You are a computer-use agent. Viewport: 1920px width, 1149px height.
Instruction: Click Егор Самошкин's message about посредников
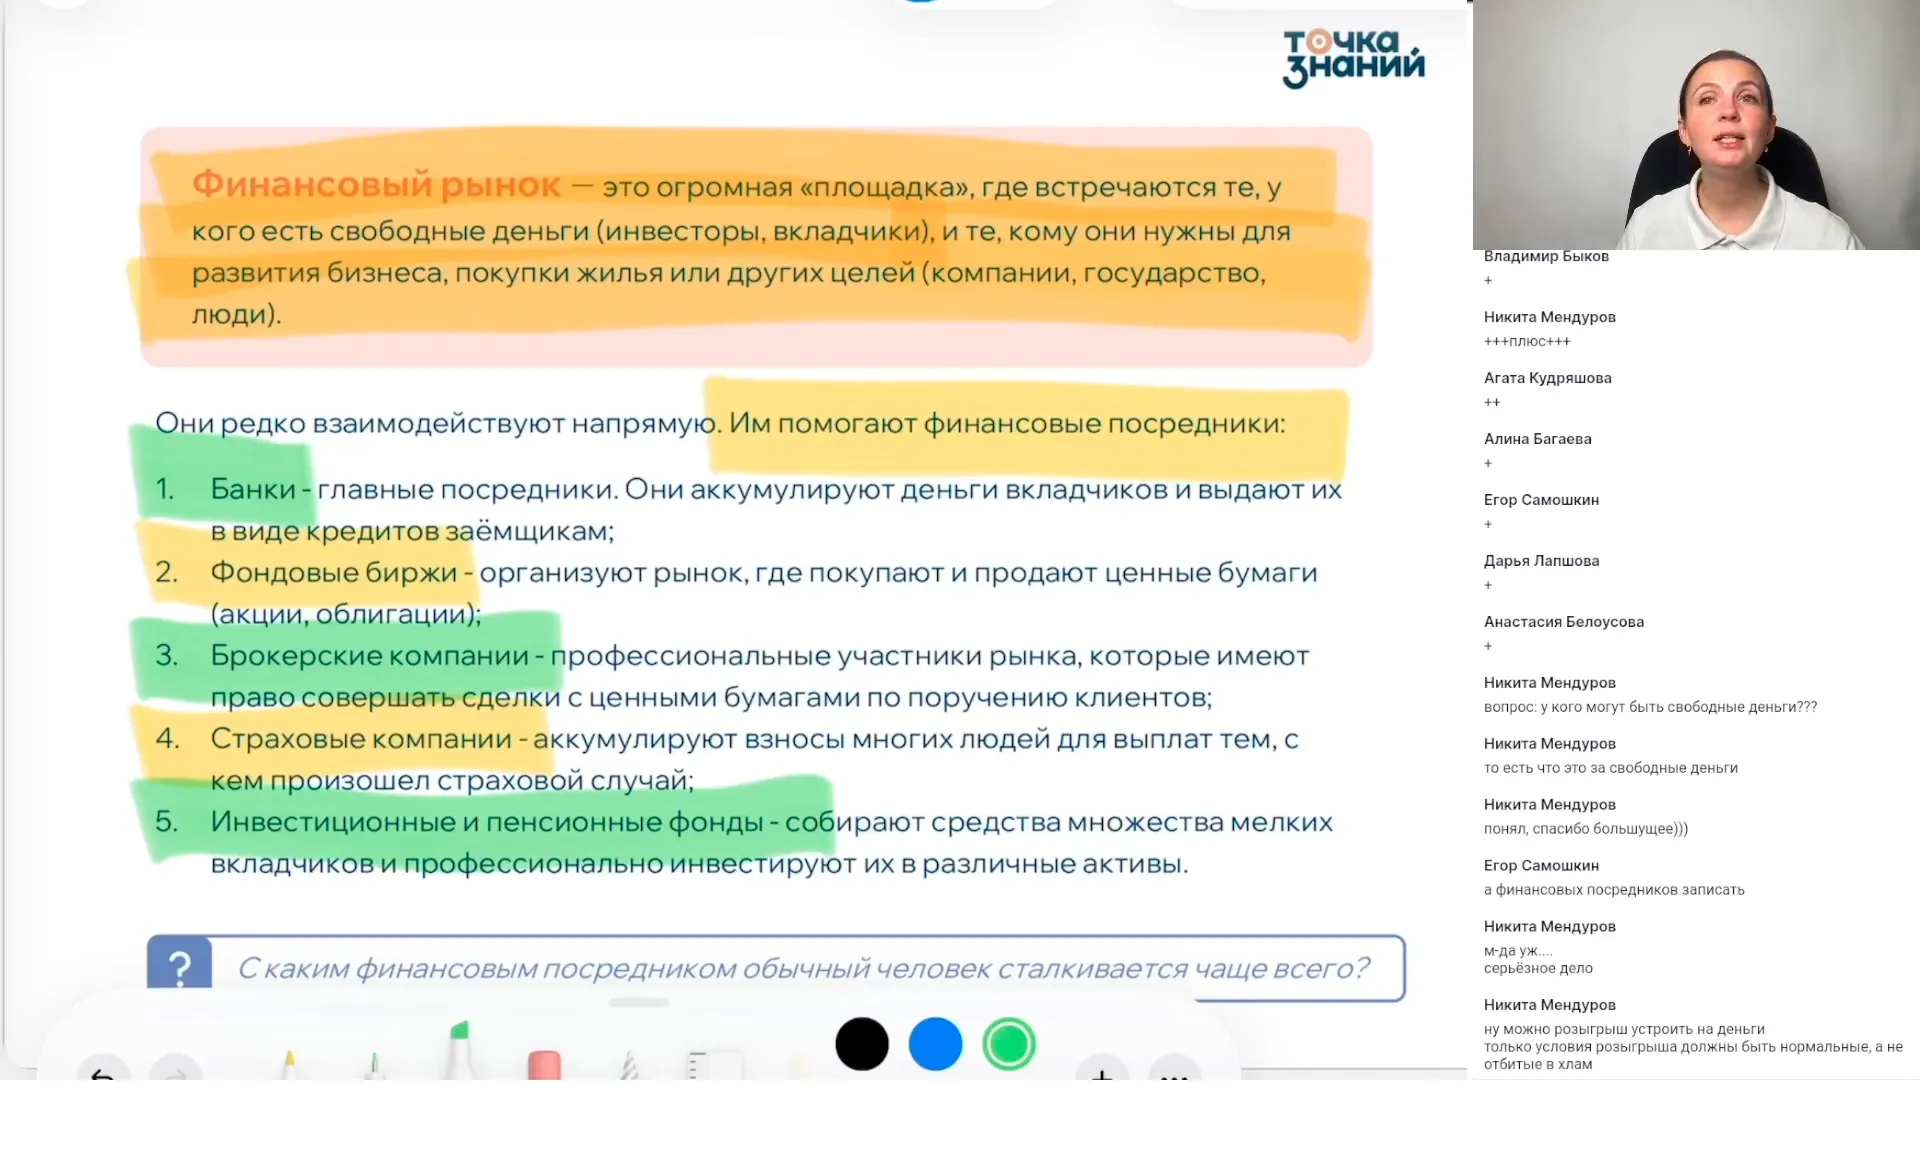[1614, 890]
